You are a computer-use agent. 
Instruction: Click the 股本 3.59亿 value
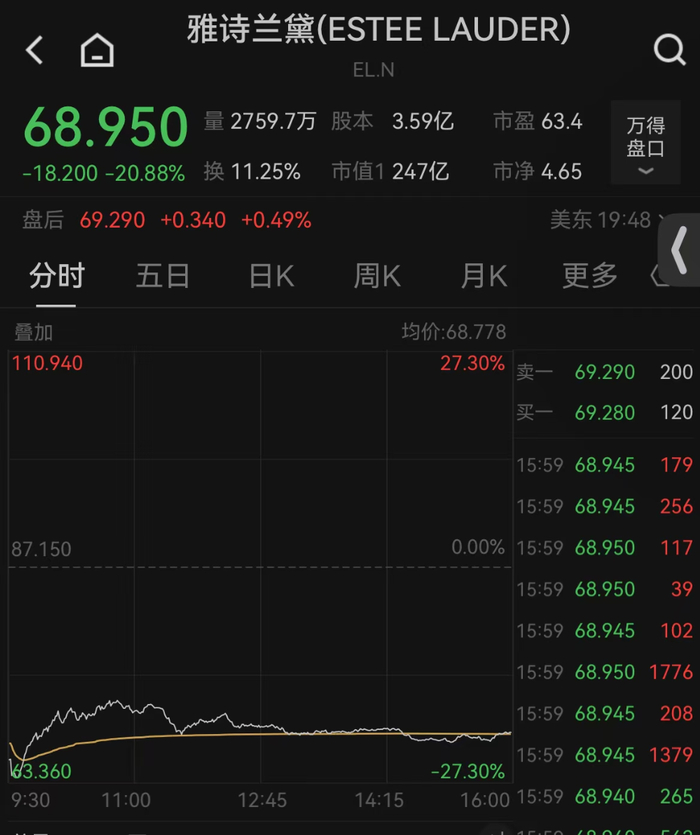coord(393,122)
